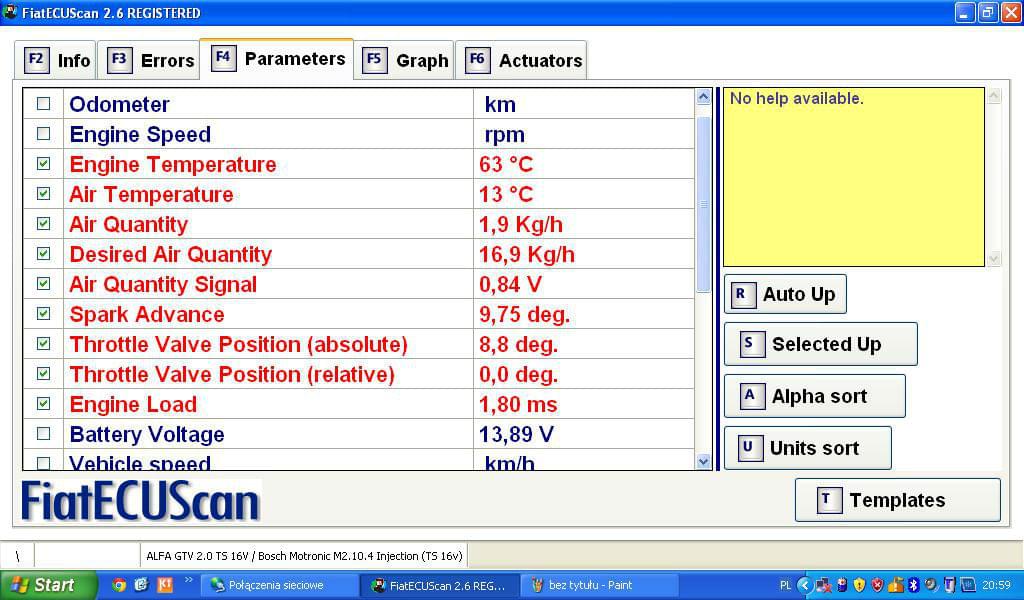Click the Selected Up button

coord(821,344)
